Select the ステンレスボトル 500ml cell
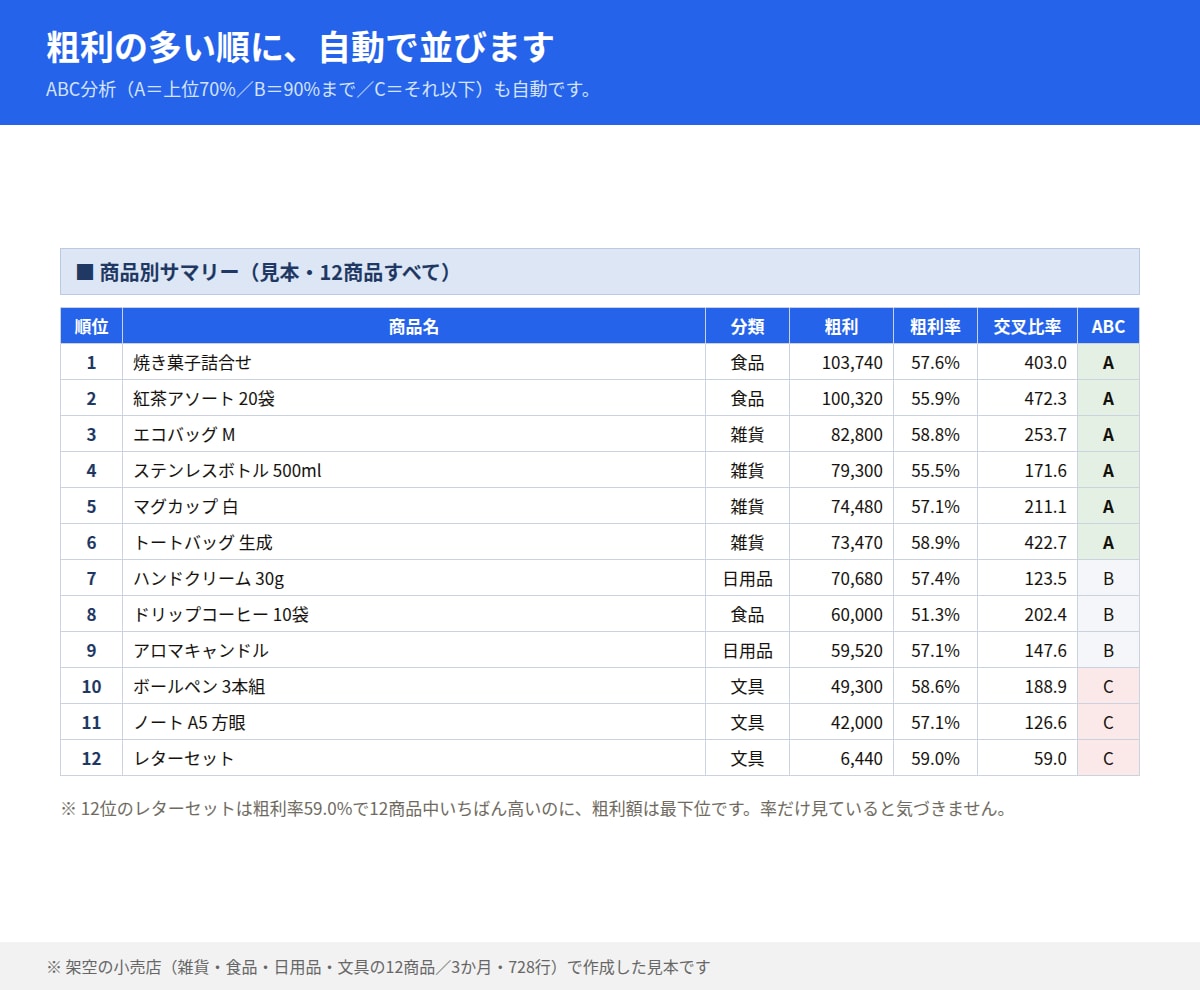Image resolution: width=1200 pixels, height=990 pixels. coord(414,470)
